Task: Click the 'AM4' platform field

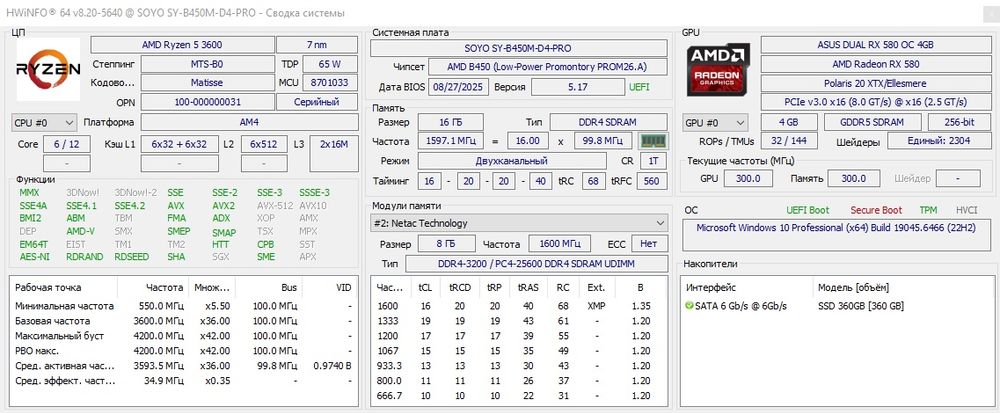Action: (249, 122)
